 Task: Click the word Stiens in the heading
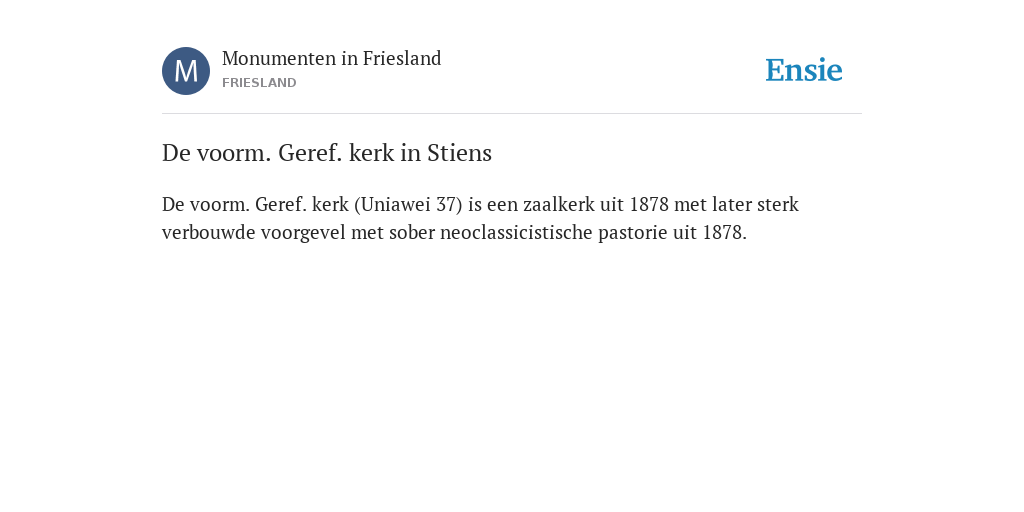[459, 153]
